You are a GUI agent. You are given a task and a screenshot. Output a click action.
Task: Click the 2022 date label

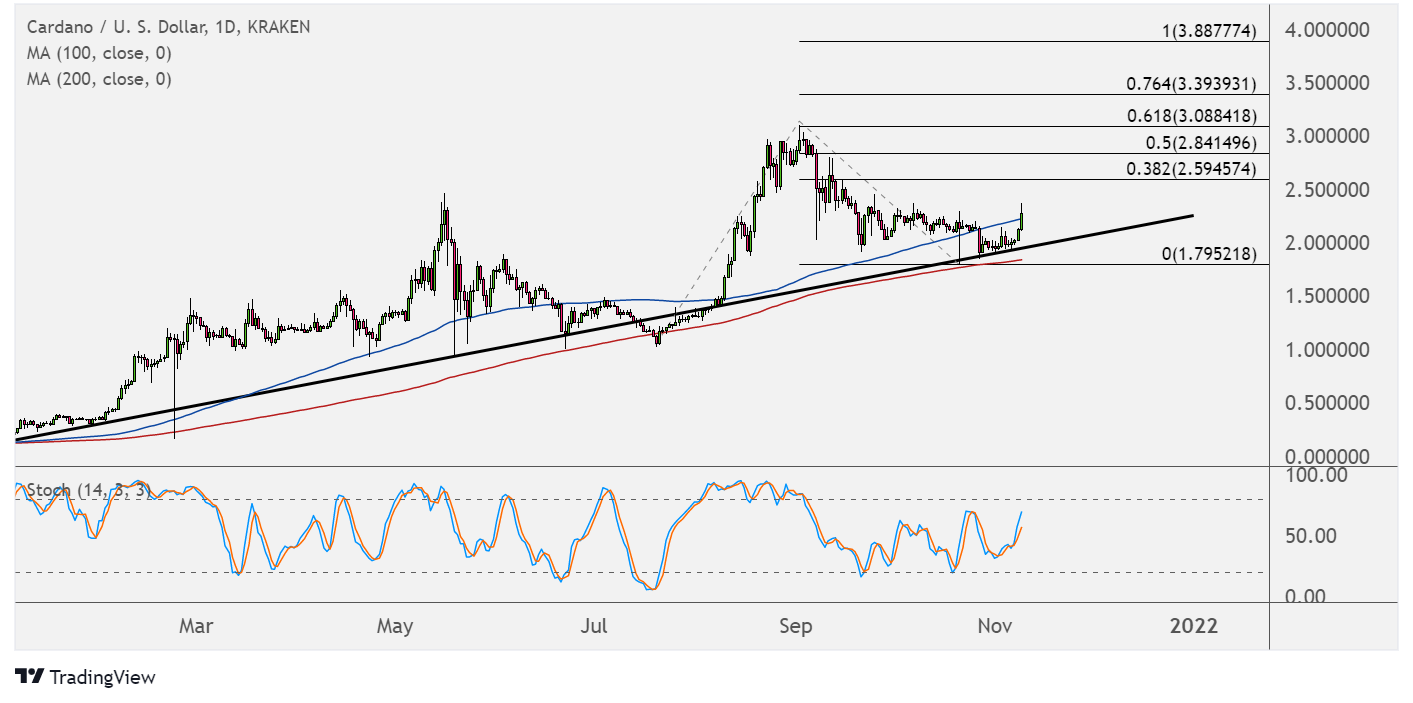(1194, 627)
